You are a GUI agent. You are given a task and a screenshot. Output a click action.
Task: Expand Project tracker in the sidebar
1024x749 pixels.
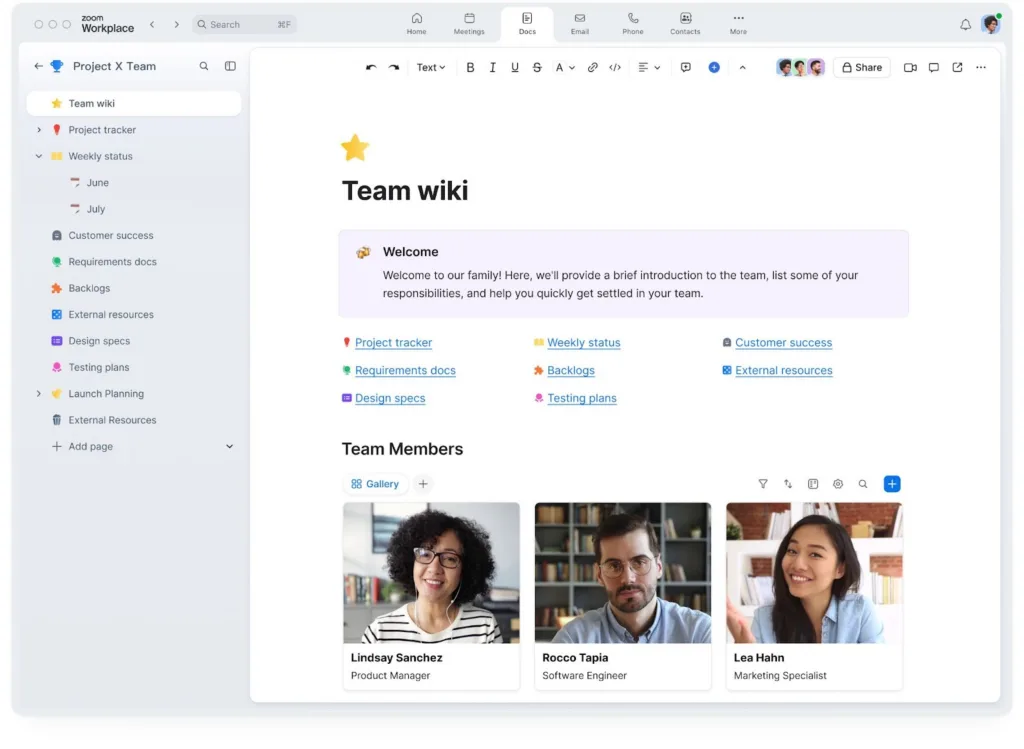pos(37,129)
